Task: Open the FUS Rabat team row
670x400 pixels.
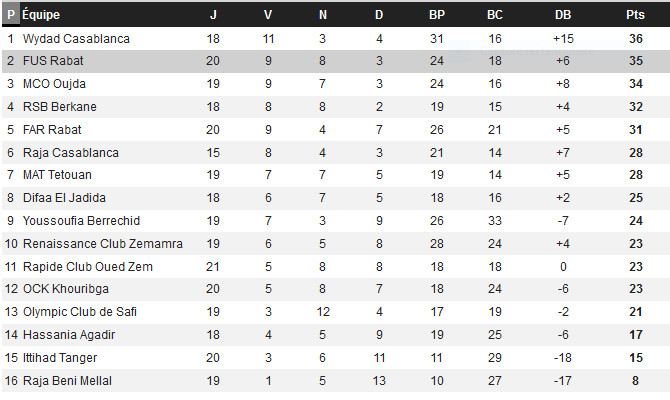Action: pyautogui.click(x=336, y=61)
